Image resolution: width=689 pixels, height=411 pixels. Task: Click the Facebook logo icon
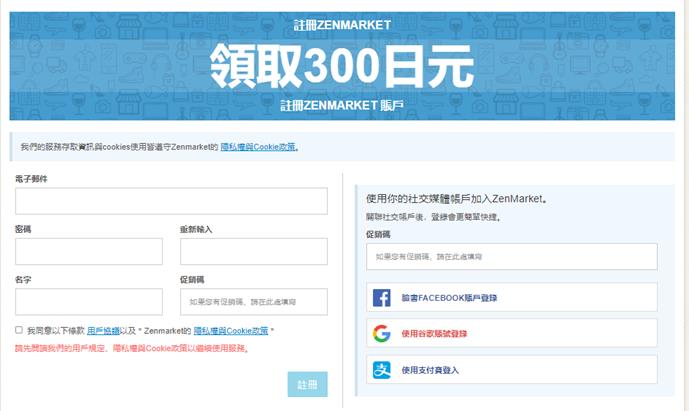click(381, 298)
